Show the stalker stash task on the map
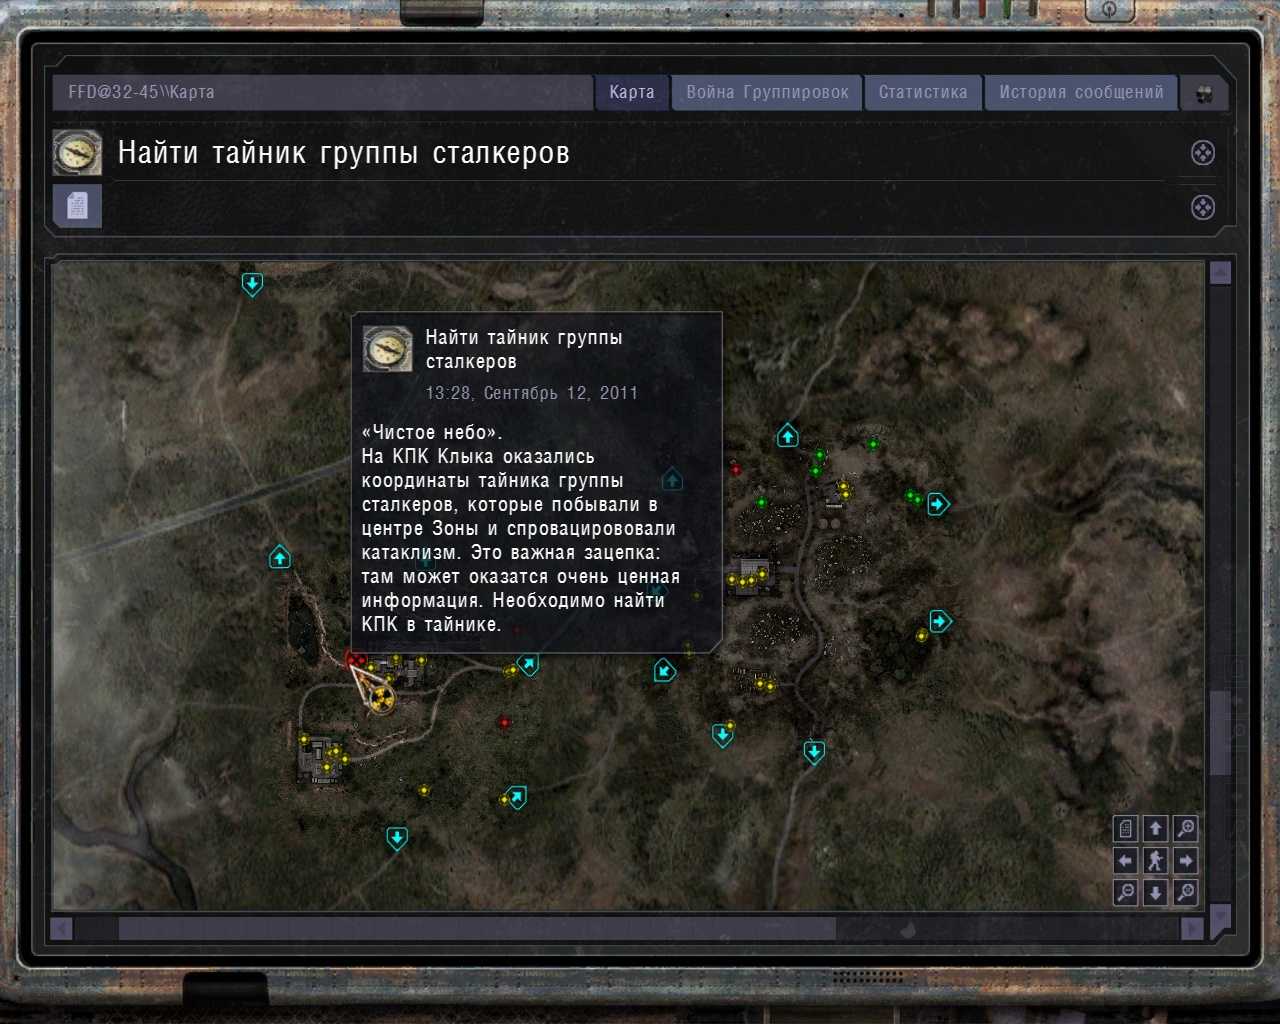 (x=1203, y=153)
